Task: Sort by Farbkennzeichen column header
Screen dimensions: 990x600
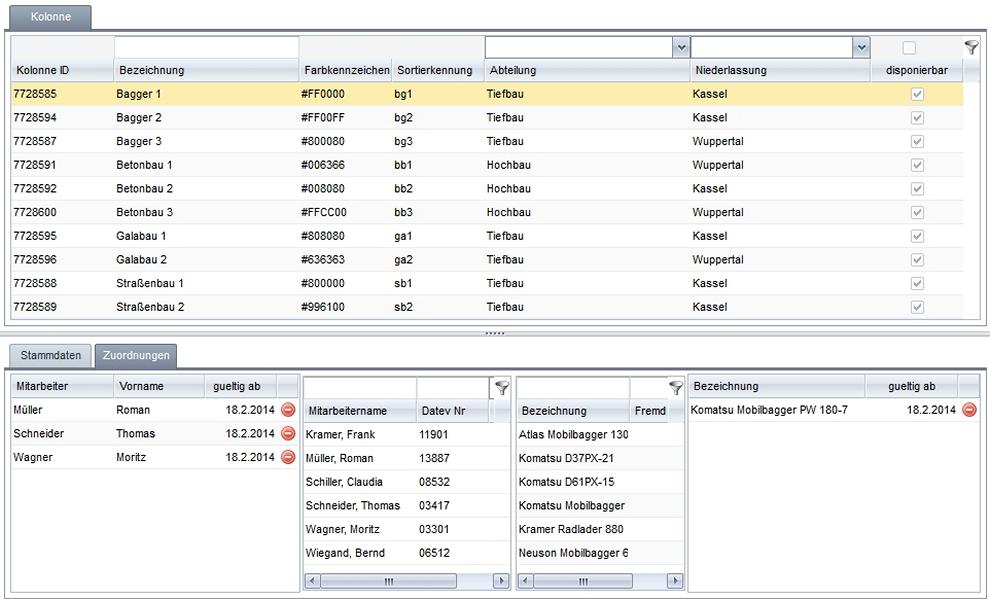Action: pyautogui.click(x=345, y=70)
